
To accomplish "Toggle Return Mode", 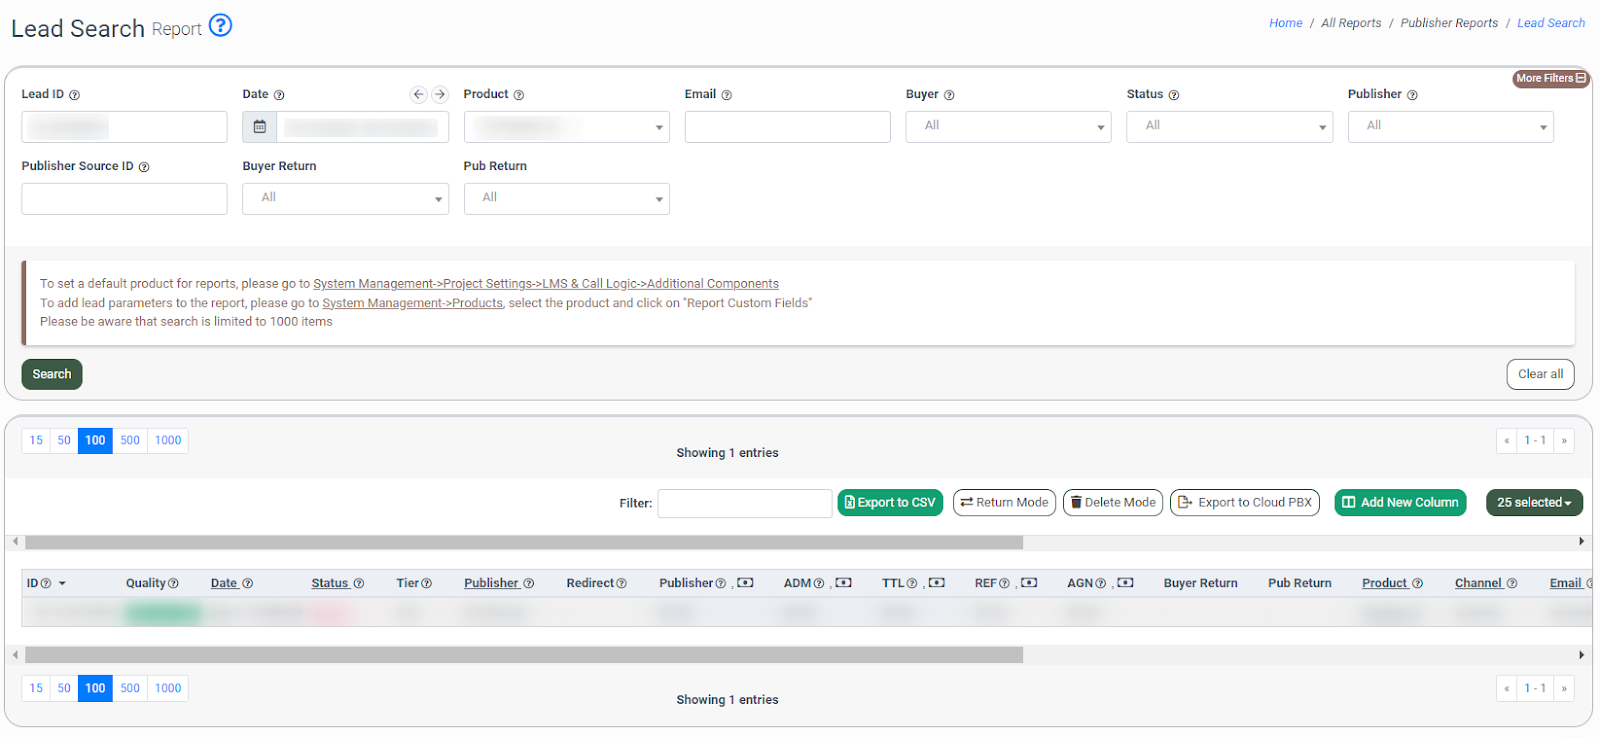I will pyautogui.click(x=1004, y=503).
